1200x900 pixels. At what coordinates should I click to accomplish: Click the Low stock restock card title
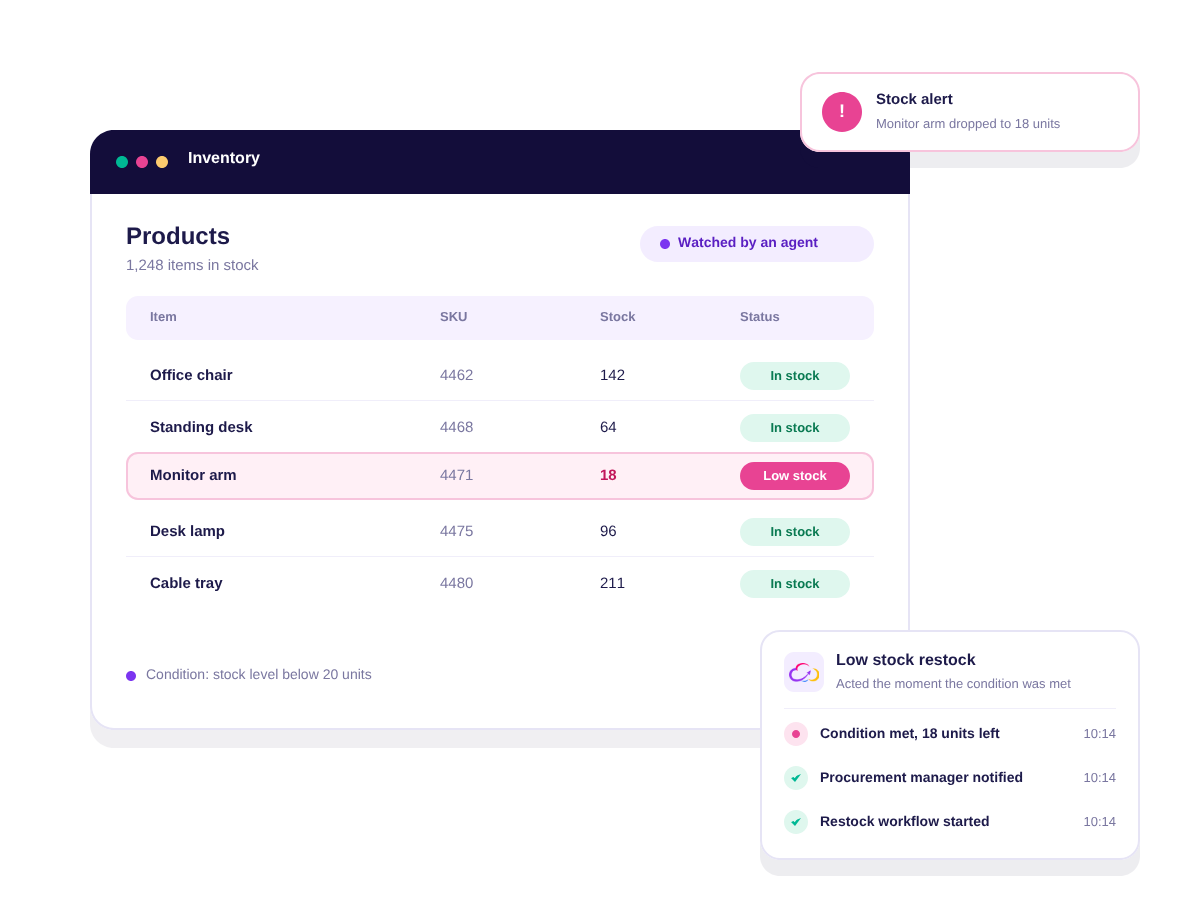pos(906,660)
